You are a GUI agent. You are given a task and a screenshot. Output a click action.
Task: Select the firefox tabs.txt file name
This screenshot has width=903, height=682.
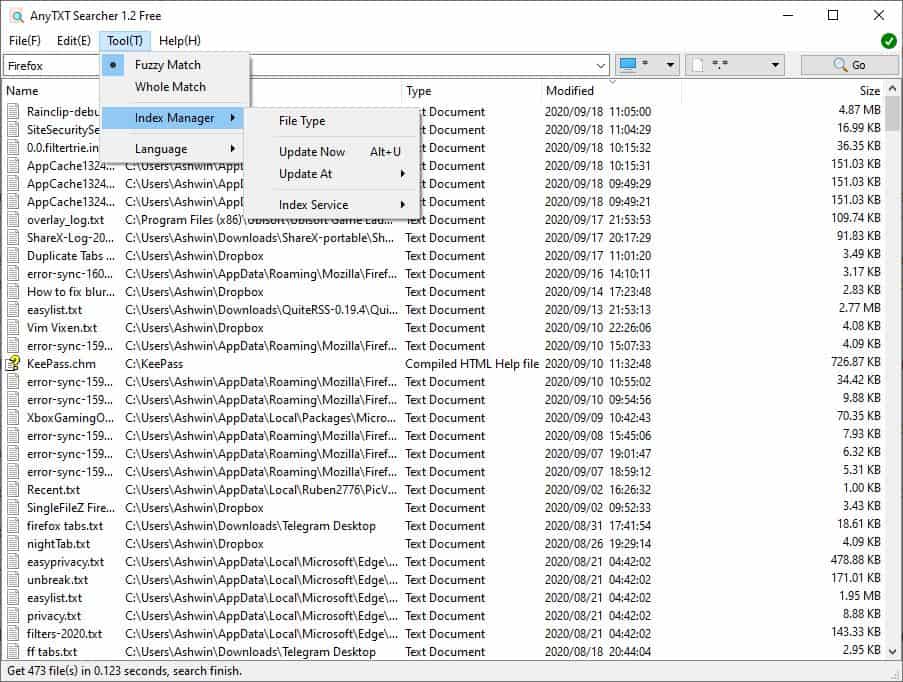pyautogui.click(x=65, y=526)
